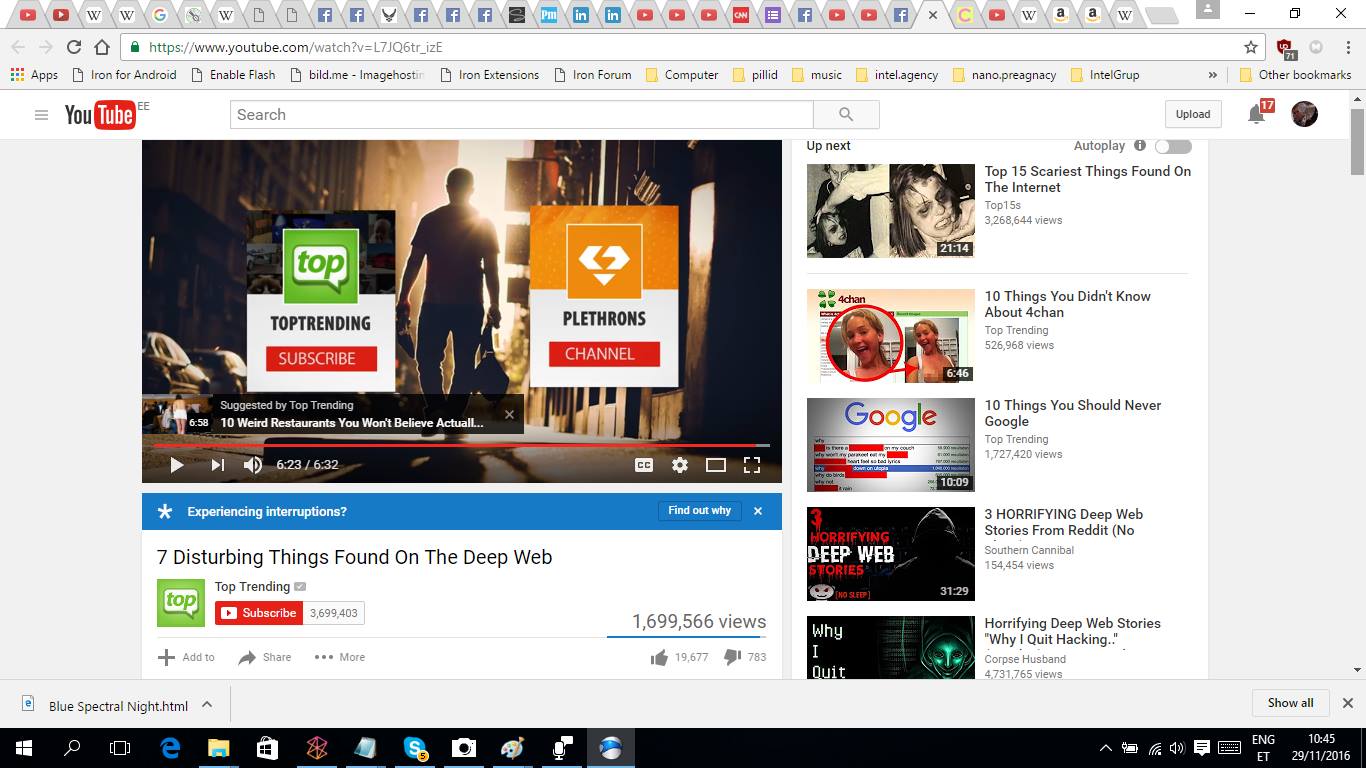This screenshot has width=1366, height=768.
Task: Open Other bookmarks folder
Action: [1295, 75]
